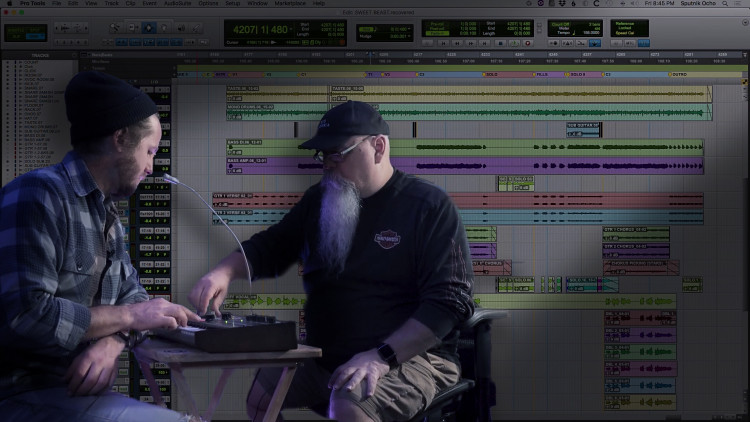The image size is (750, 422).
Task: Click the Tempo value field
Action: click(591, 33)
